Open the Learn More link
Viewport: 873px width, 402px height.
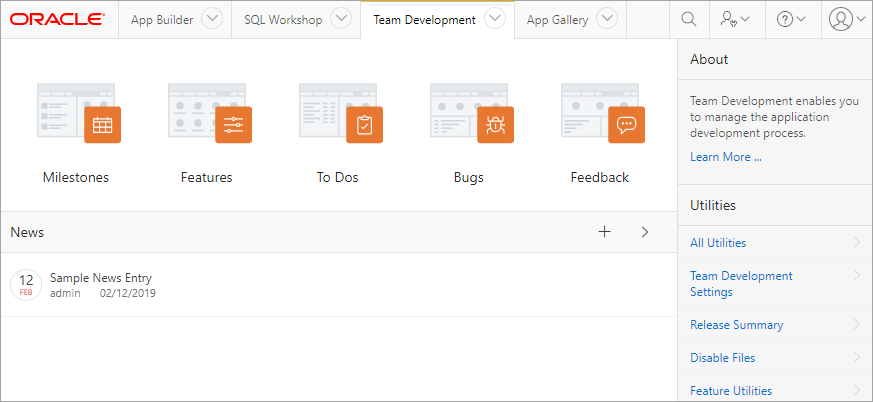coord(725,157)
